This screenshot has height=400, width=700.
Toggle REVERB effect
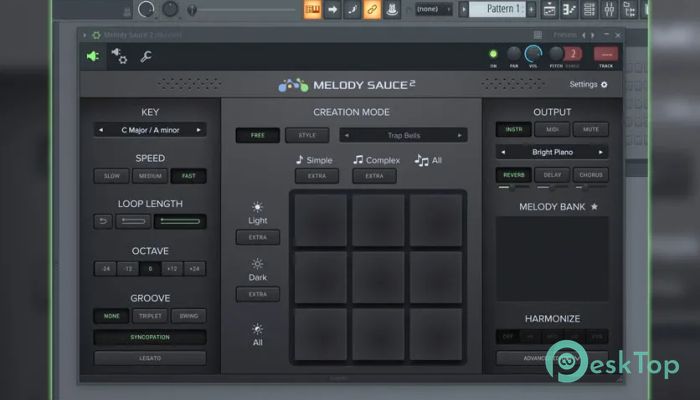click(x=513, y=175)
